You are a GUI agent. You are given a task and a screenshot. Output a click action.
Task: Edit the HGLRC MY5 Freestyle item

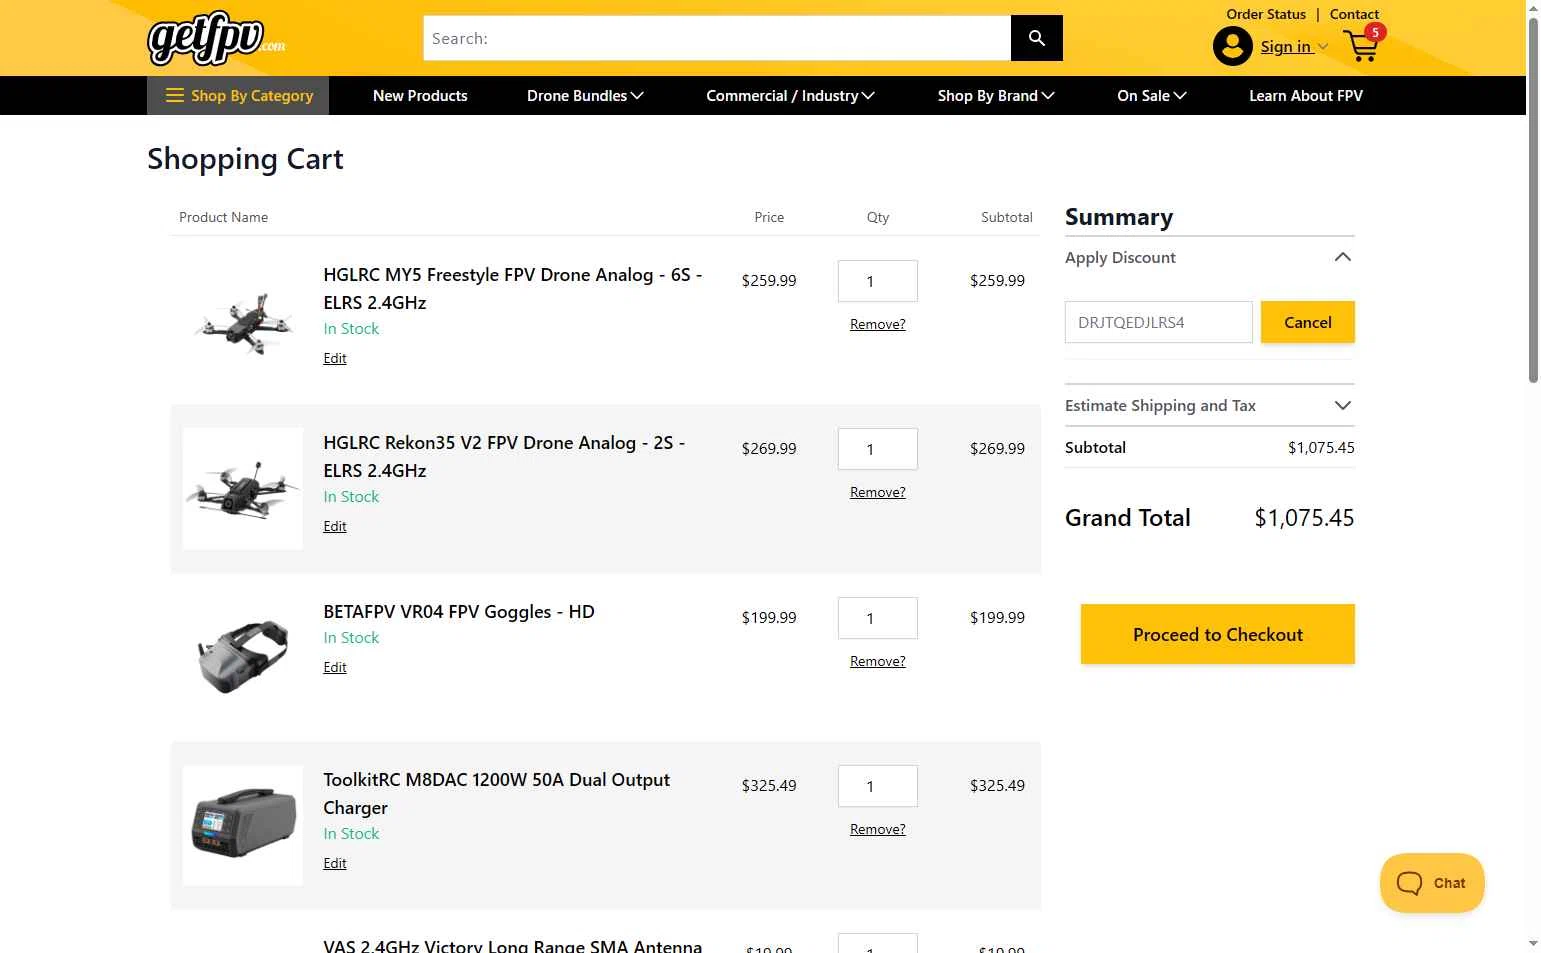[335, 358]
